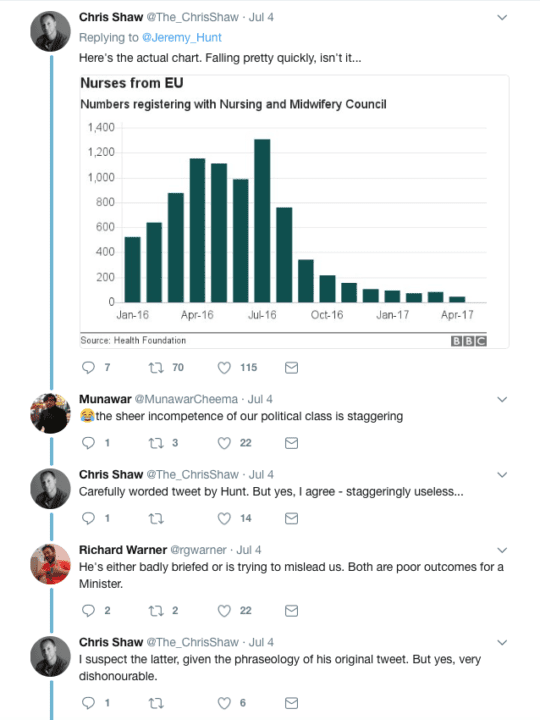This screenshot has height=720, width=540.
Task: Click the Jul 4 timestamp on first tweet
Action: coord(261,17)
